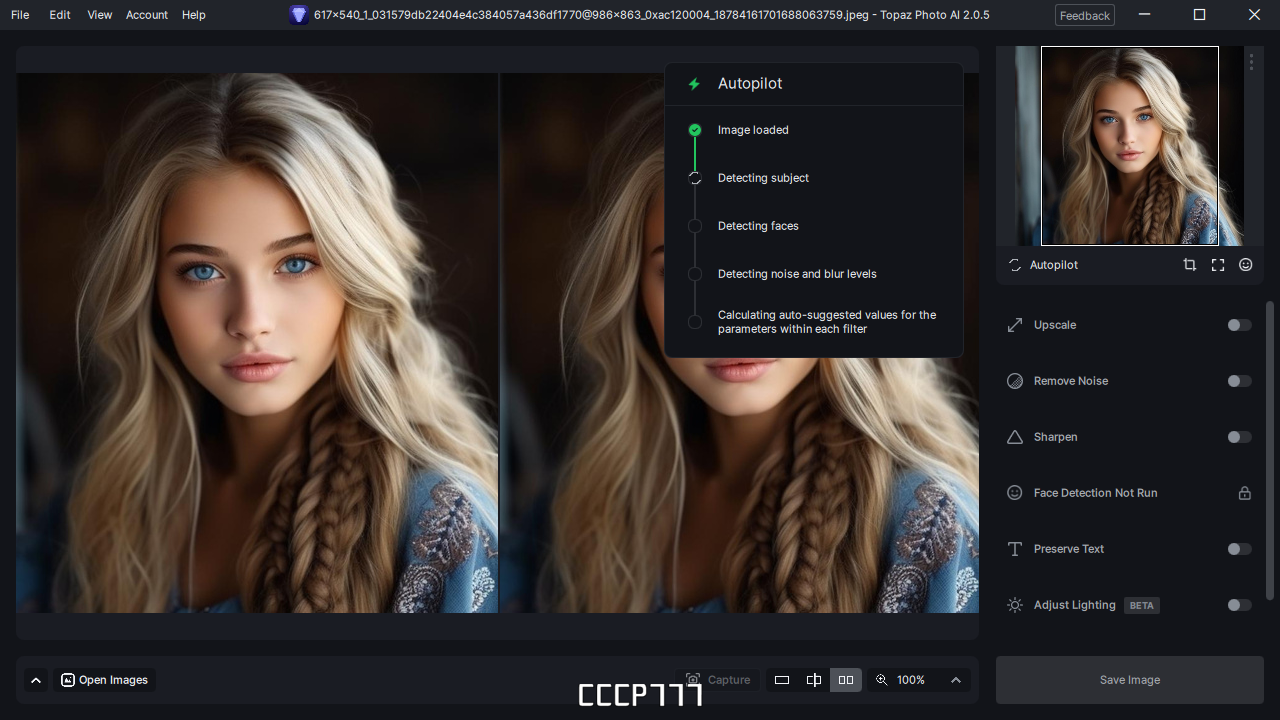Open the Account menu
The height and width of the screenshot is (720, 1280).
click(x=147, y=15)
